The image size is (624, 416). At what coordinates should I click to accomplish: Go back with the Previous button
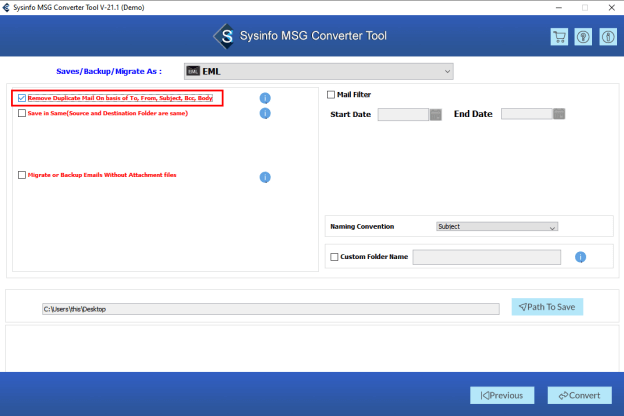coord(502,395)
